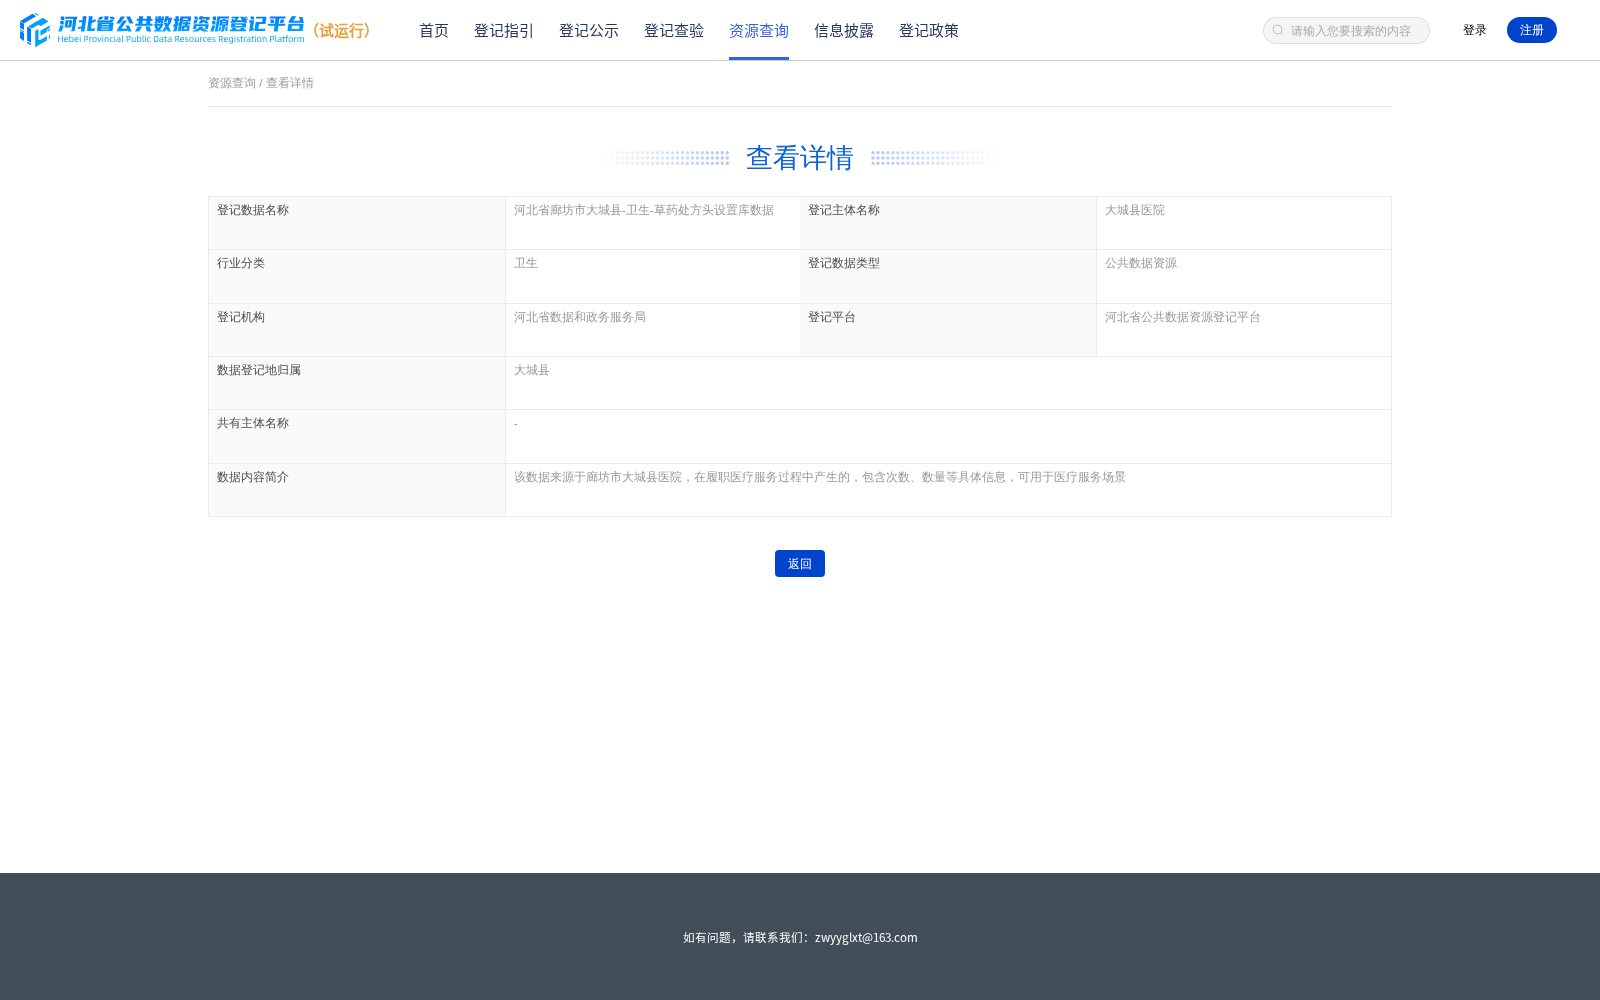
Task: Click the 数据内容简介 description text
Action: pyautogui.click(x=820, y=477)
